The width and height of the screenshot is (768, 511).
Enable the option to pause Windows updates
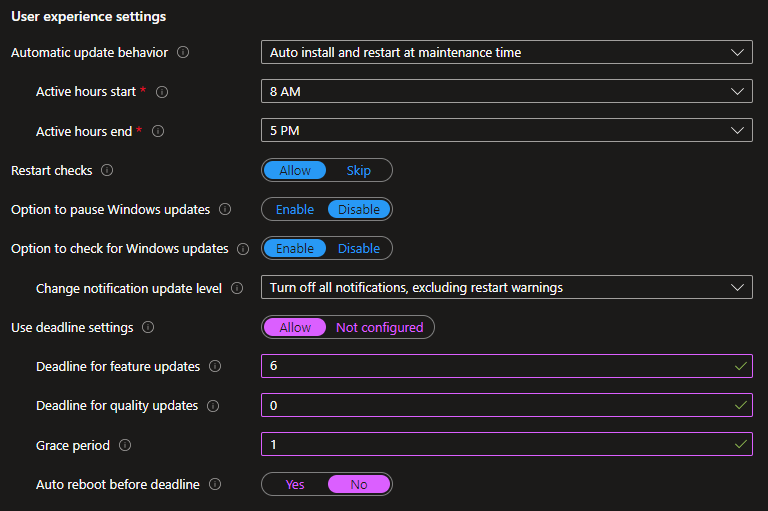pos(295,210)
